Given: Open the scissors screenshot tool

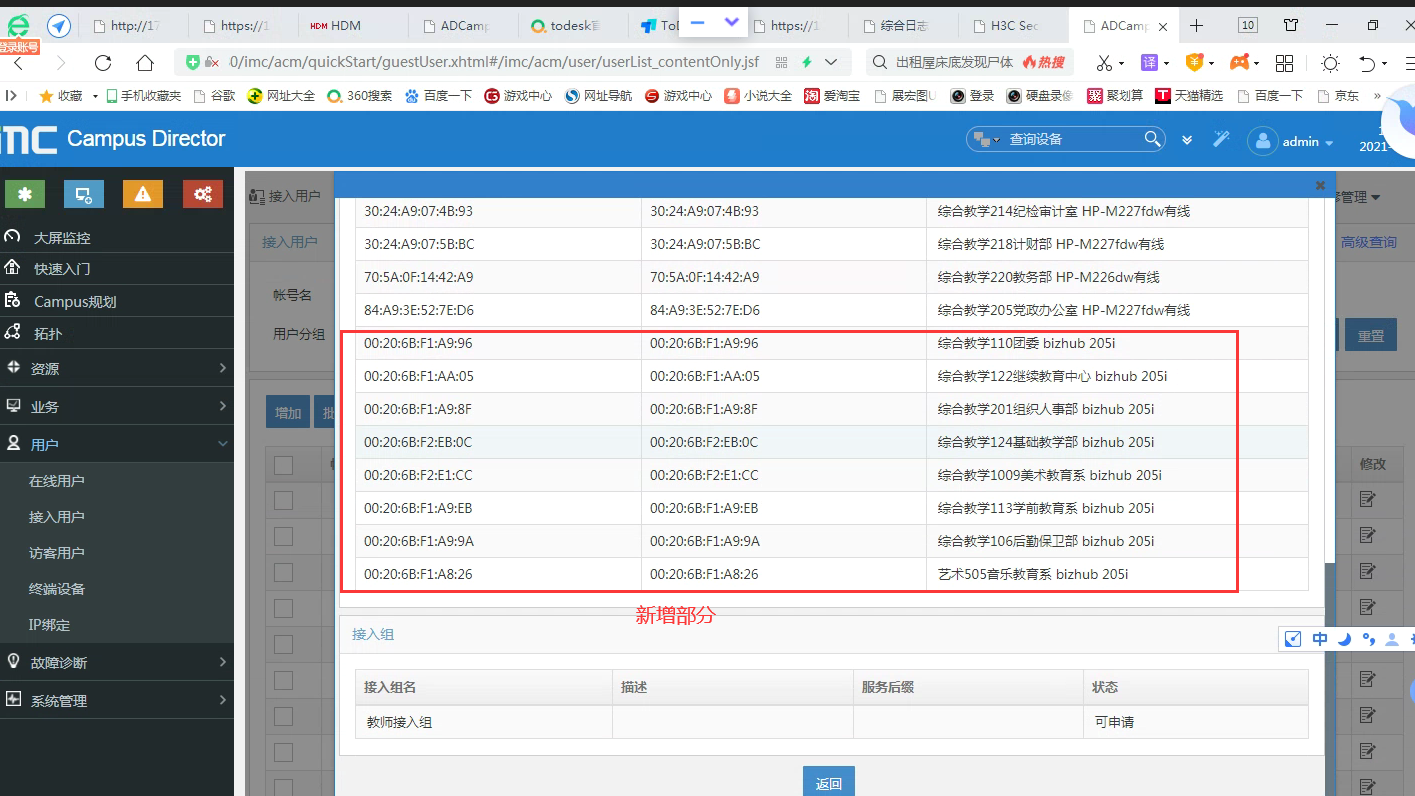Looking at the screenshot, I should (x=1104, y=63).
